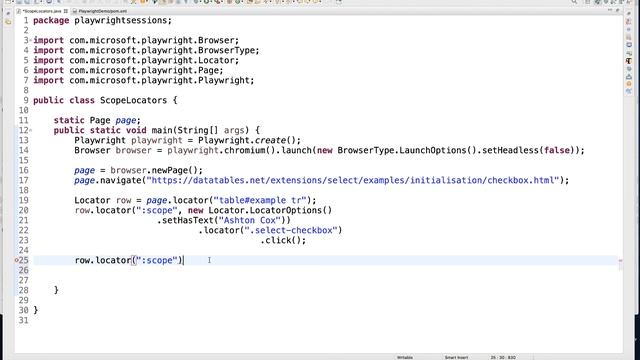The image size is (640, 360).
Task: Click the ".select-checkbox" string on line 22
Action: tap(291, 230)
